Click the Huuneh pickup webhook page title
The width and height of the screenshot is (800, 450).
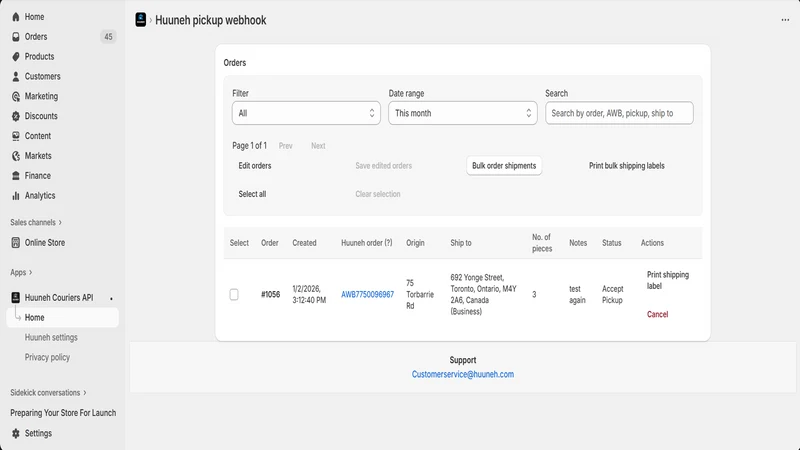tap(211, 20)
